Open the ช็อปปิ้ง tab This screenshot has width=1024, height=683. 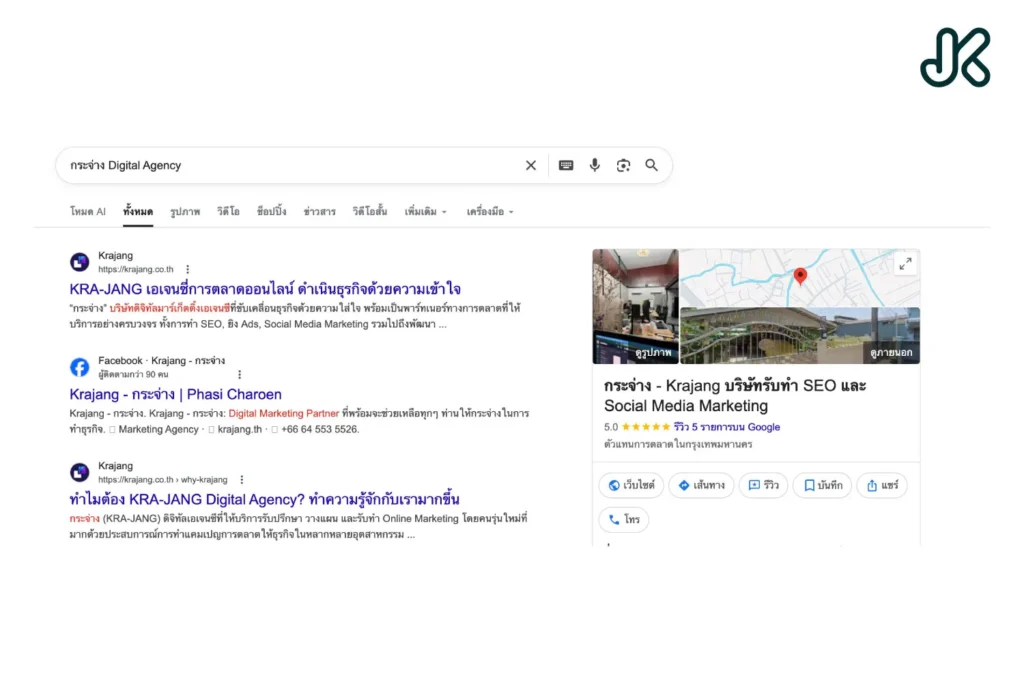(x=271, y=212)
